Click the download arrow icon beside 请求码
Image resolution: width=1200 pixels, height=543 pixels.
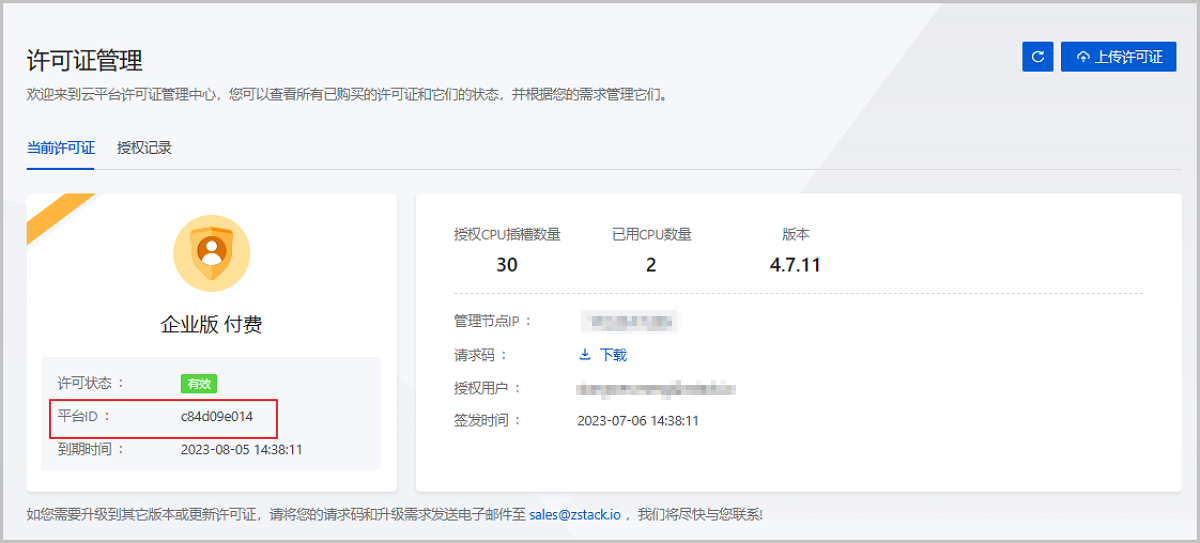585,355
